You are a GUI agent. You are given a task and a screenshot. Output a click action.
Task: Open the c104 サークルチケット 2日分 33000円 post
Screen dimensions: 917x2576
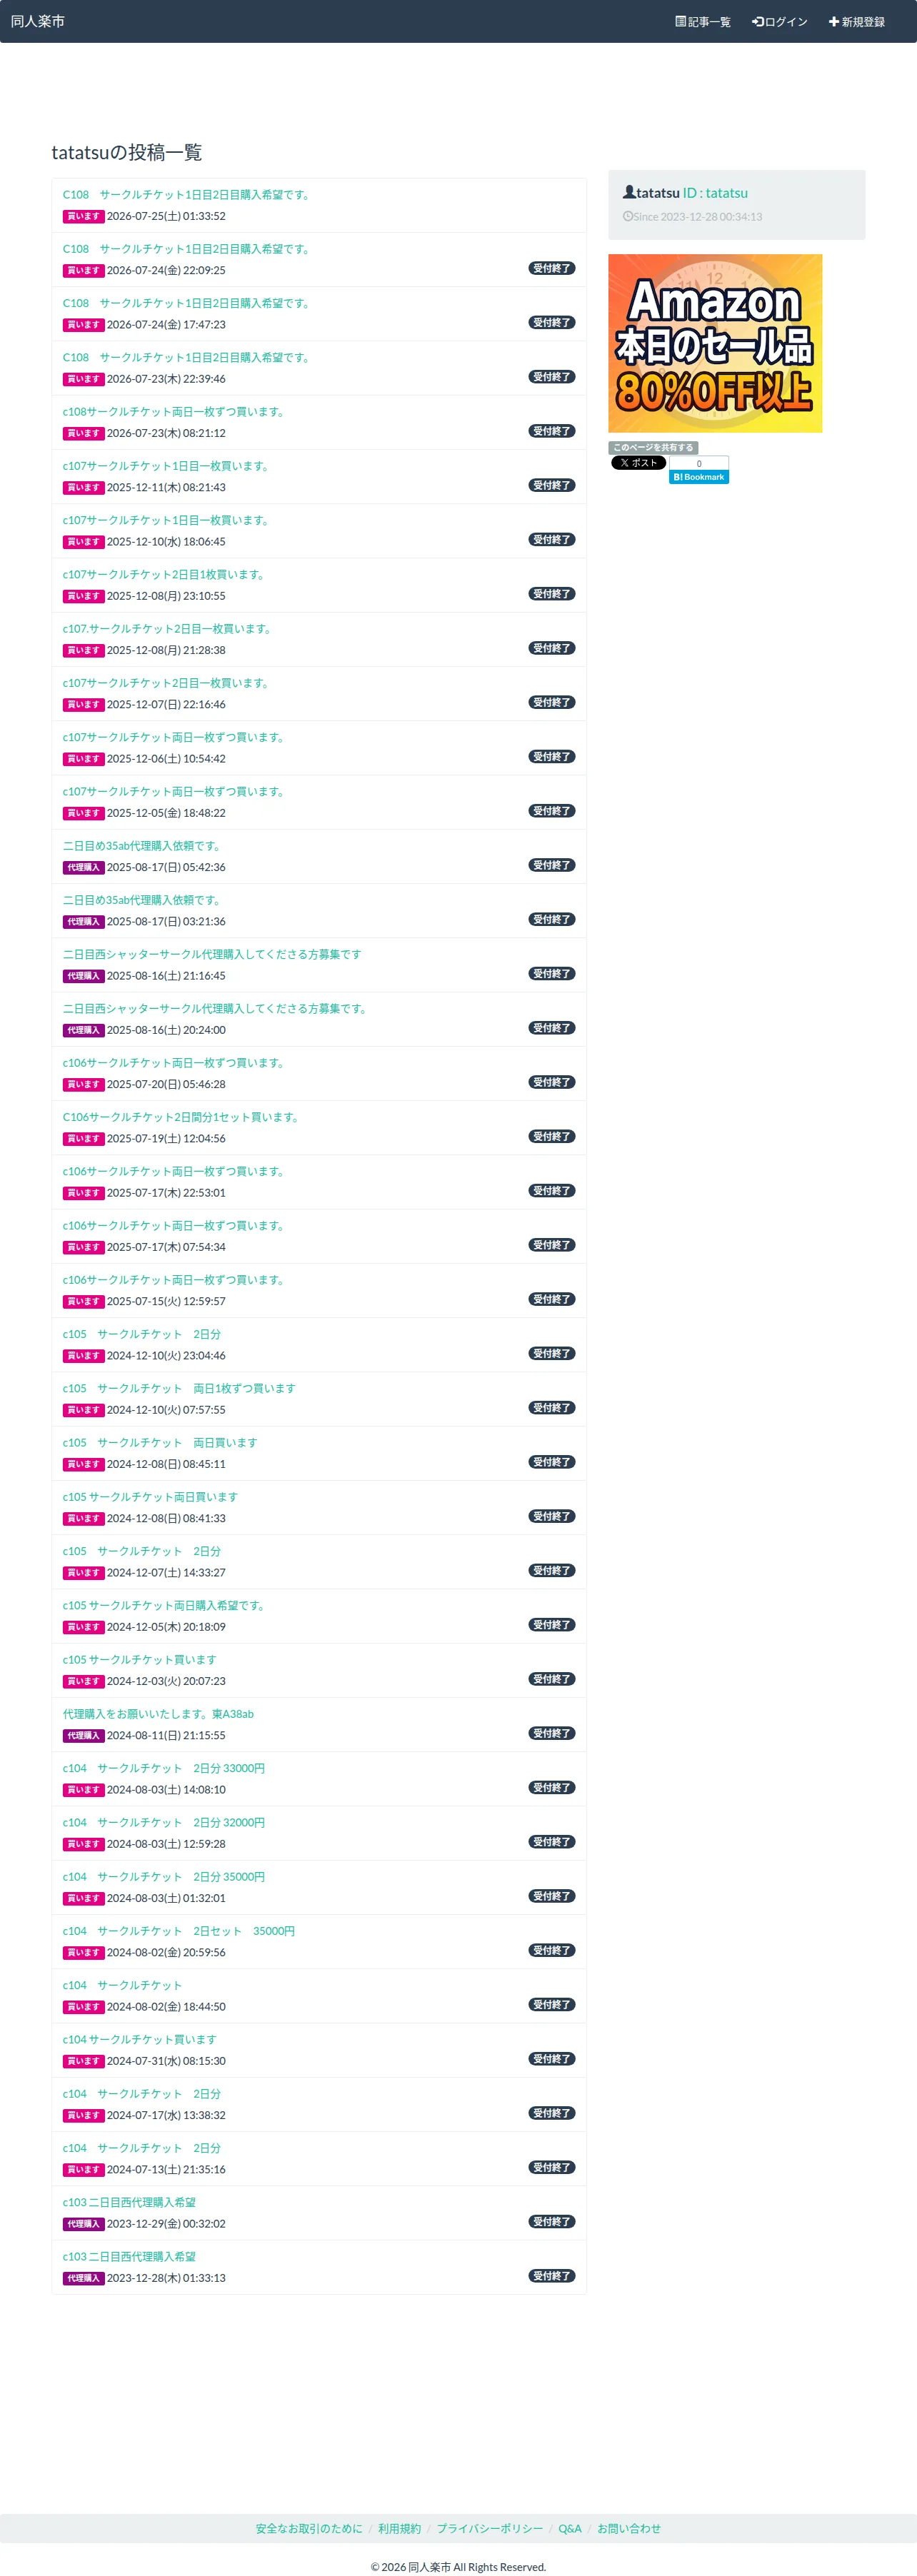point(164,1769)
